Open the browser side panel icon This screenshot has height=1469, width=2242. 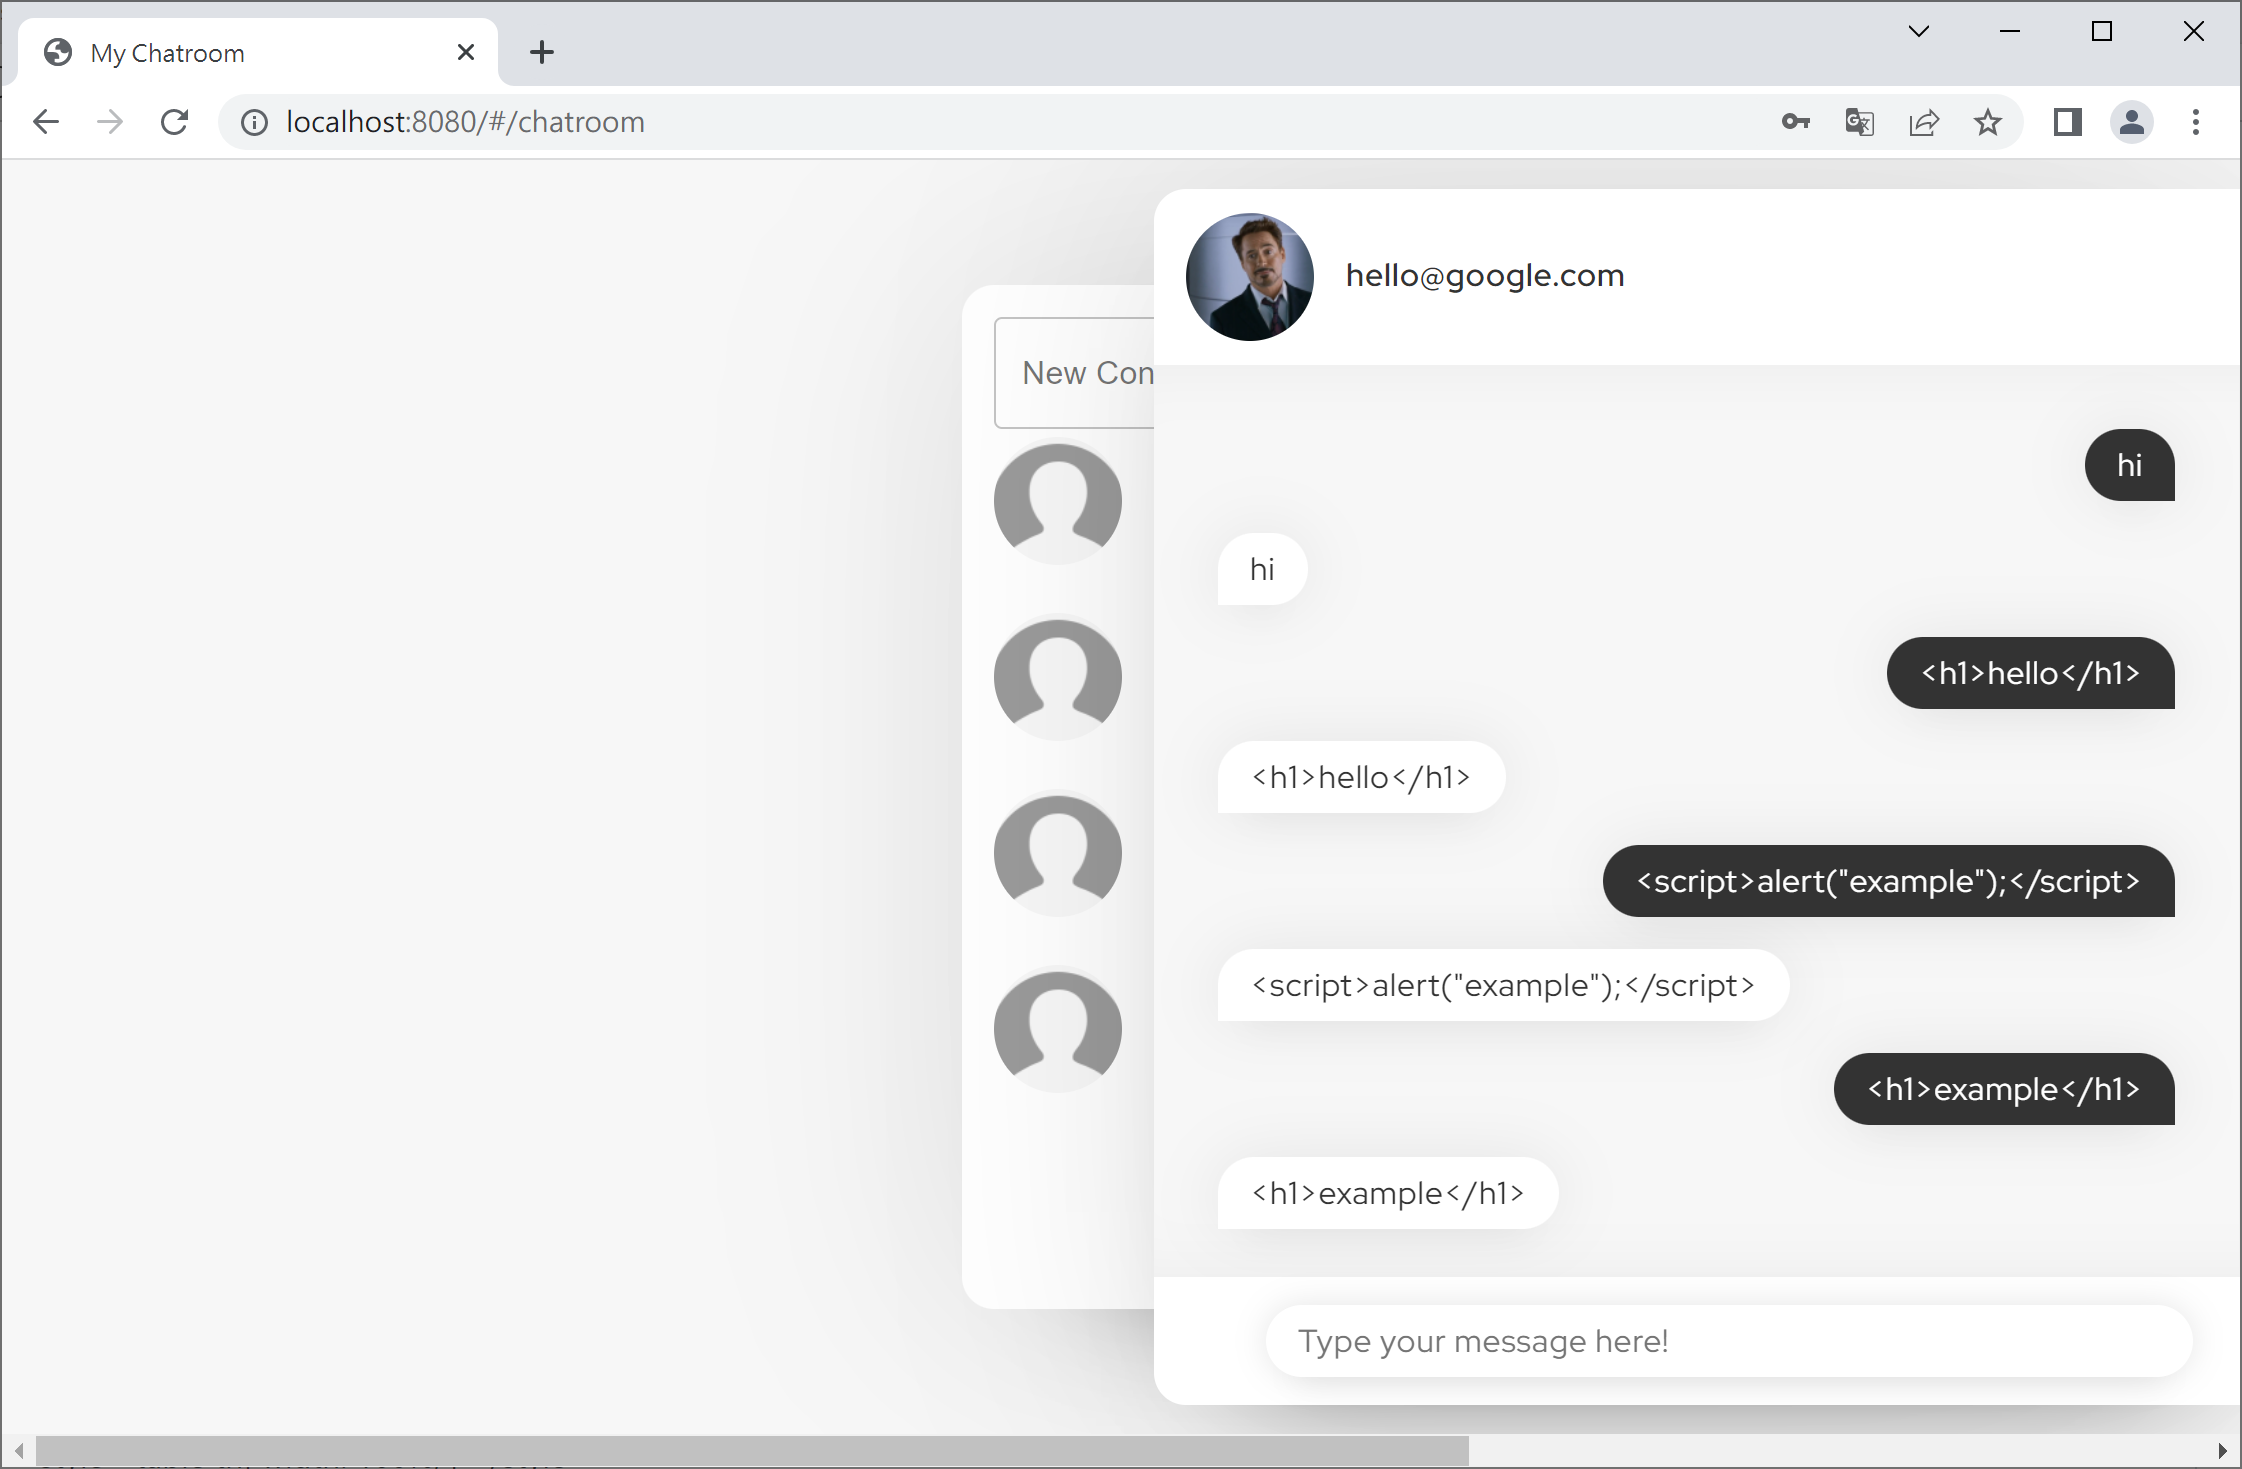pyautogui.click(x=2067, y=121)
